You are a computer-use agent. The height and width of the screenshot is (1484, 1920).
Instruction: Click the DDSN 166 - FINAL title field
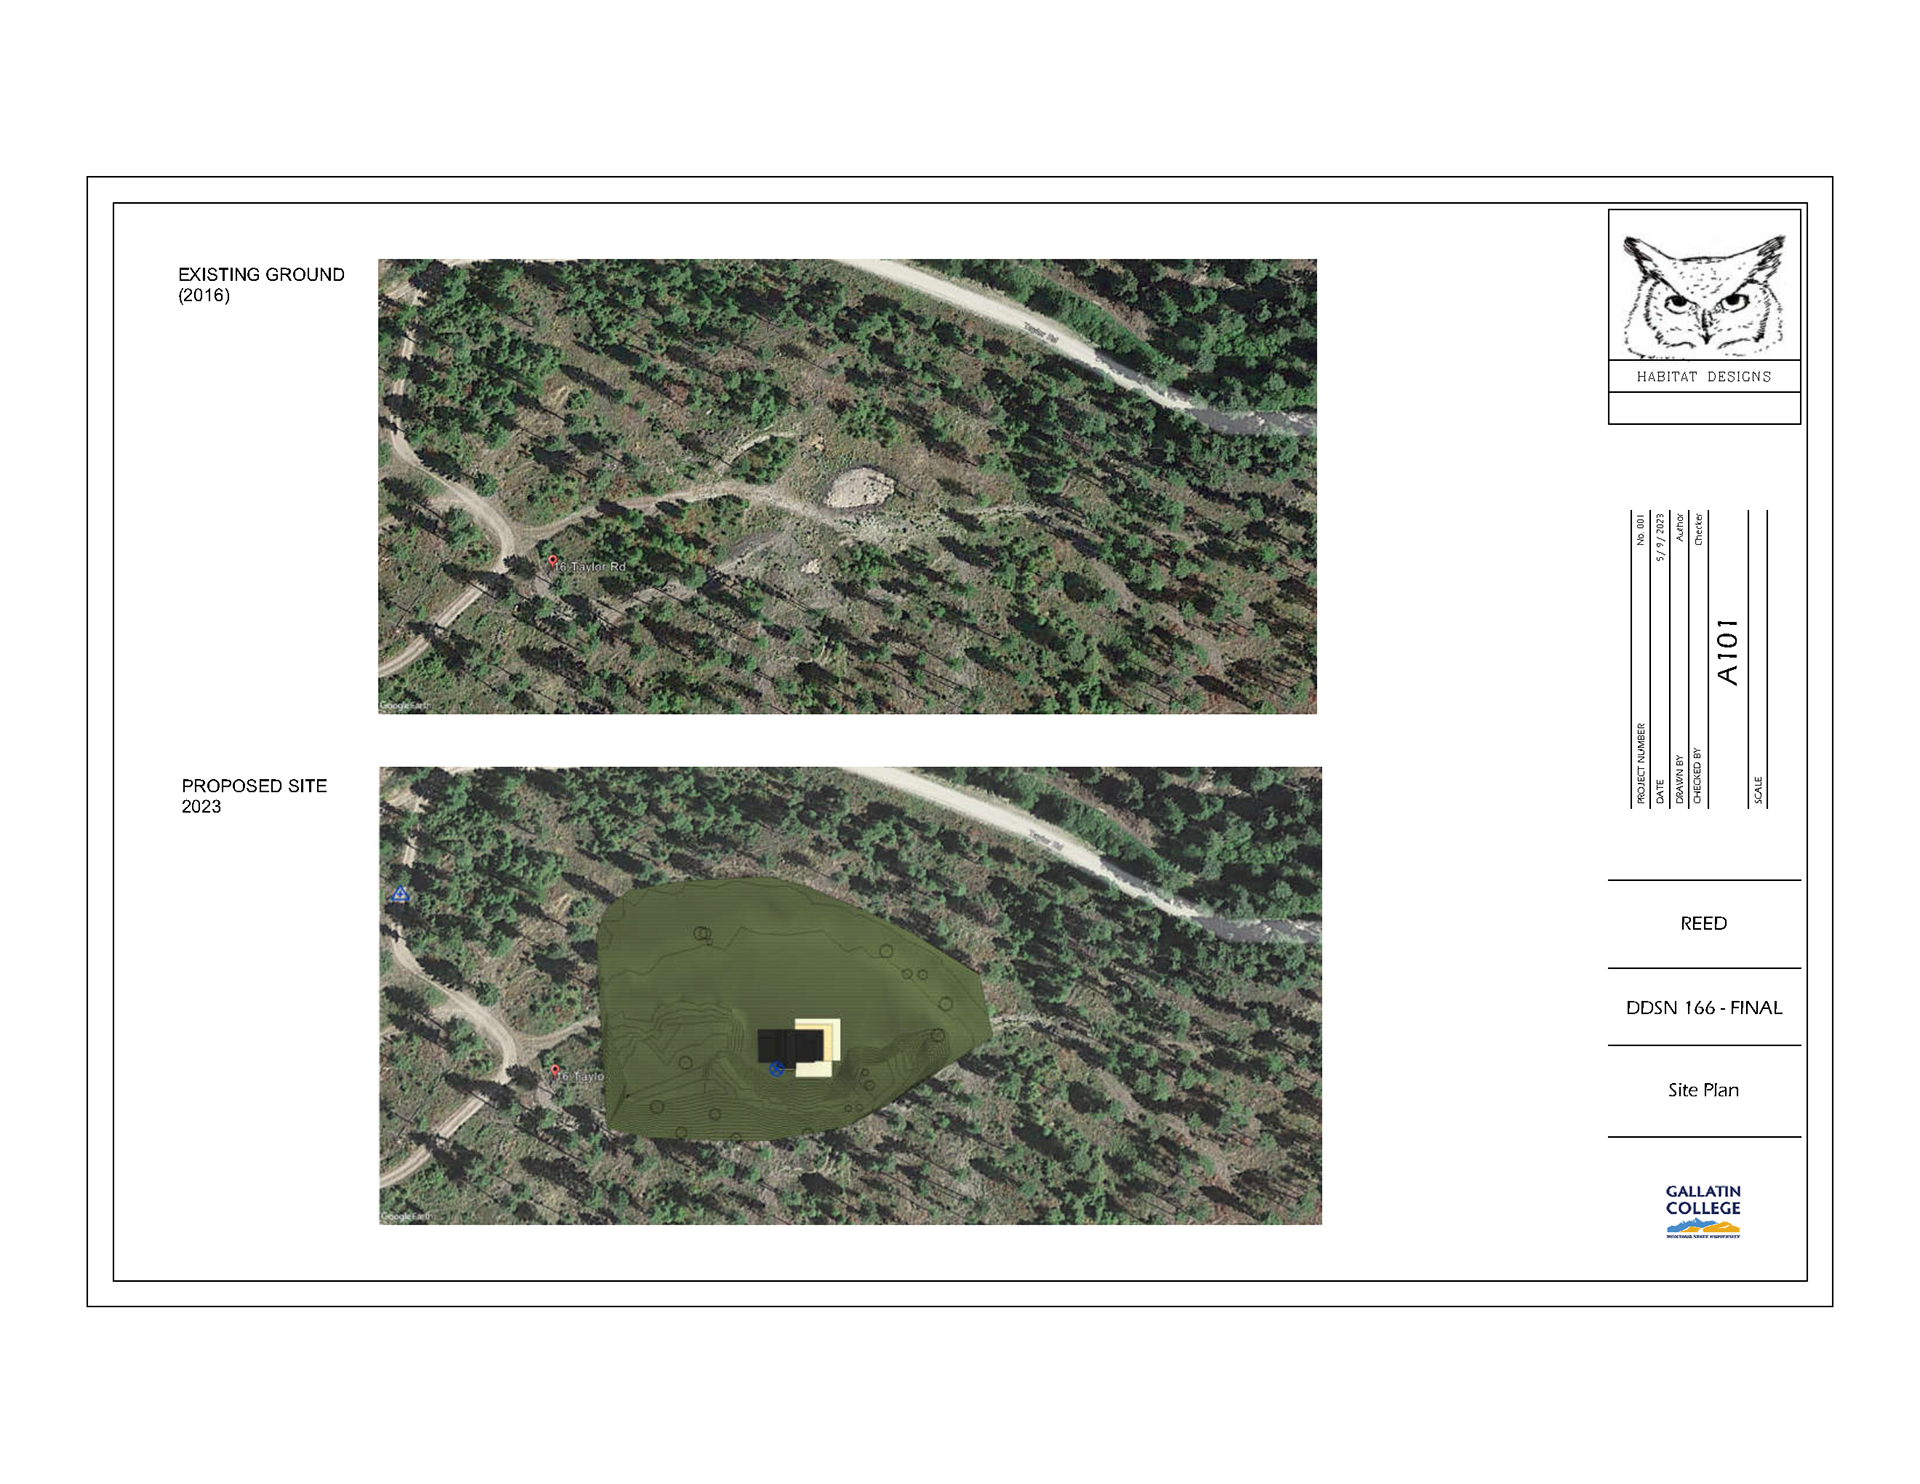click(x=1703, y=1008)
